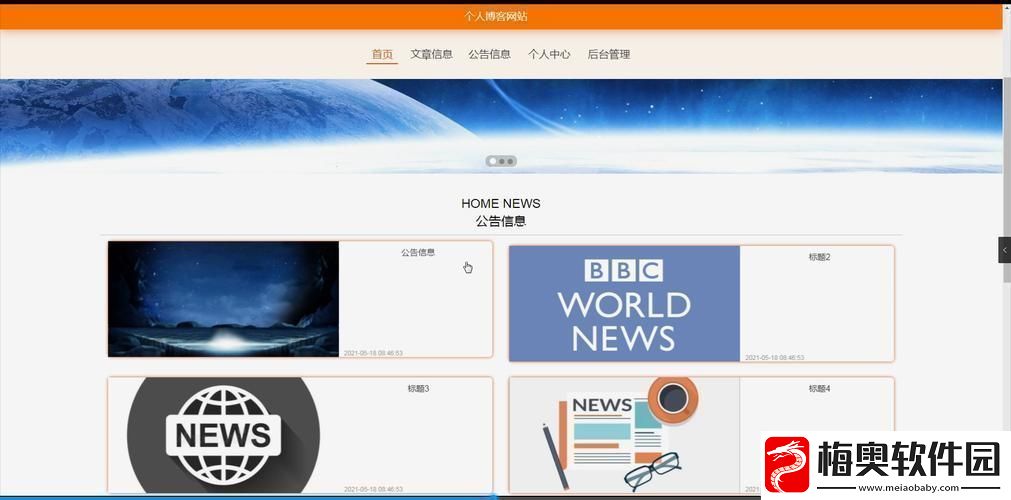Click the 标题2 card title
Viewport: 1011px width, 500px height.
click(820, 257)
